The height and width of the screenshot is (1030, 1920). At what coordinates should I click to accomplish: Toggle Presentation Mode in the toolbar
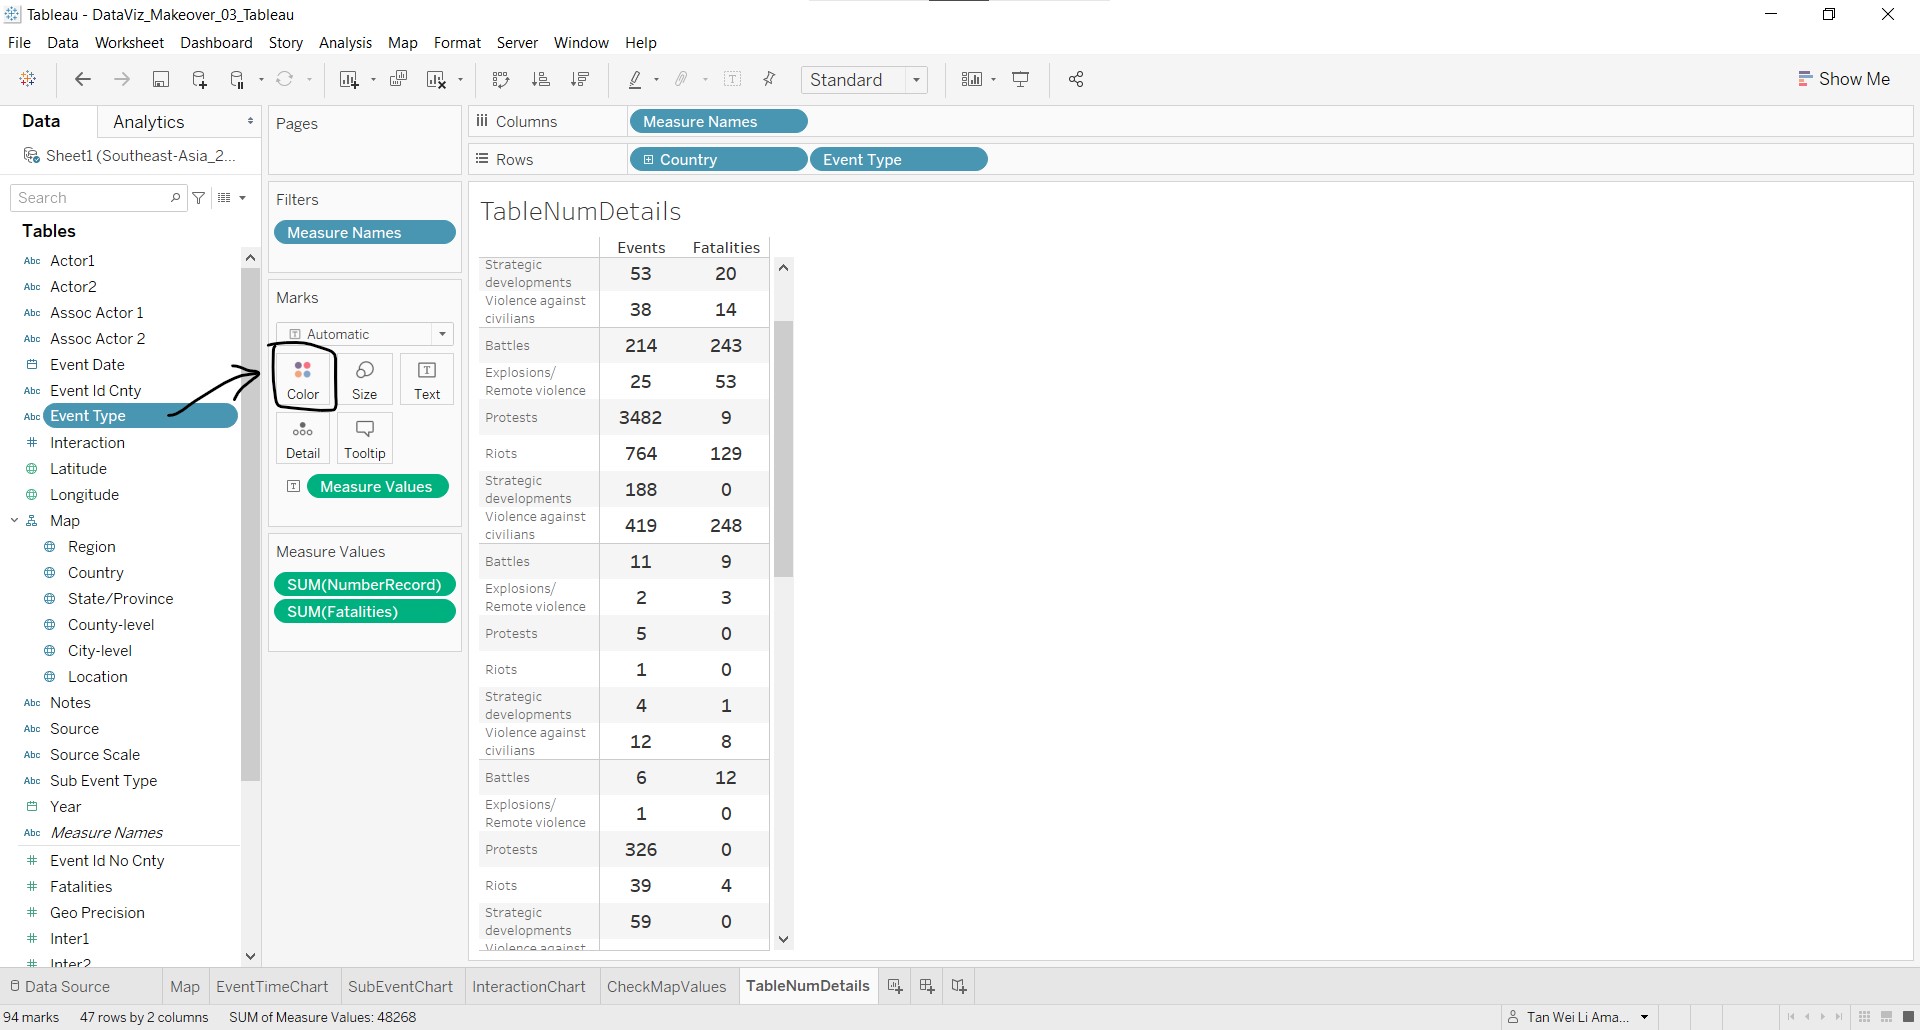pos(1021,80)
